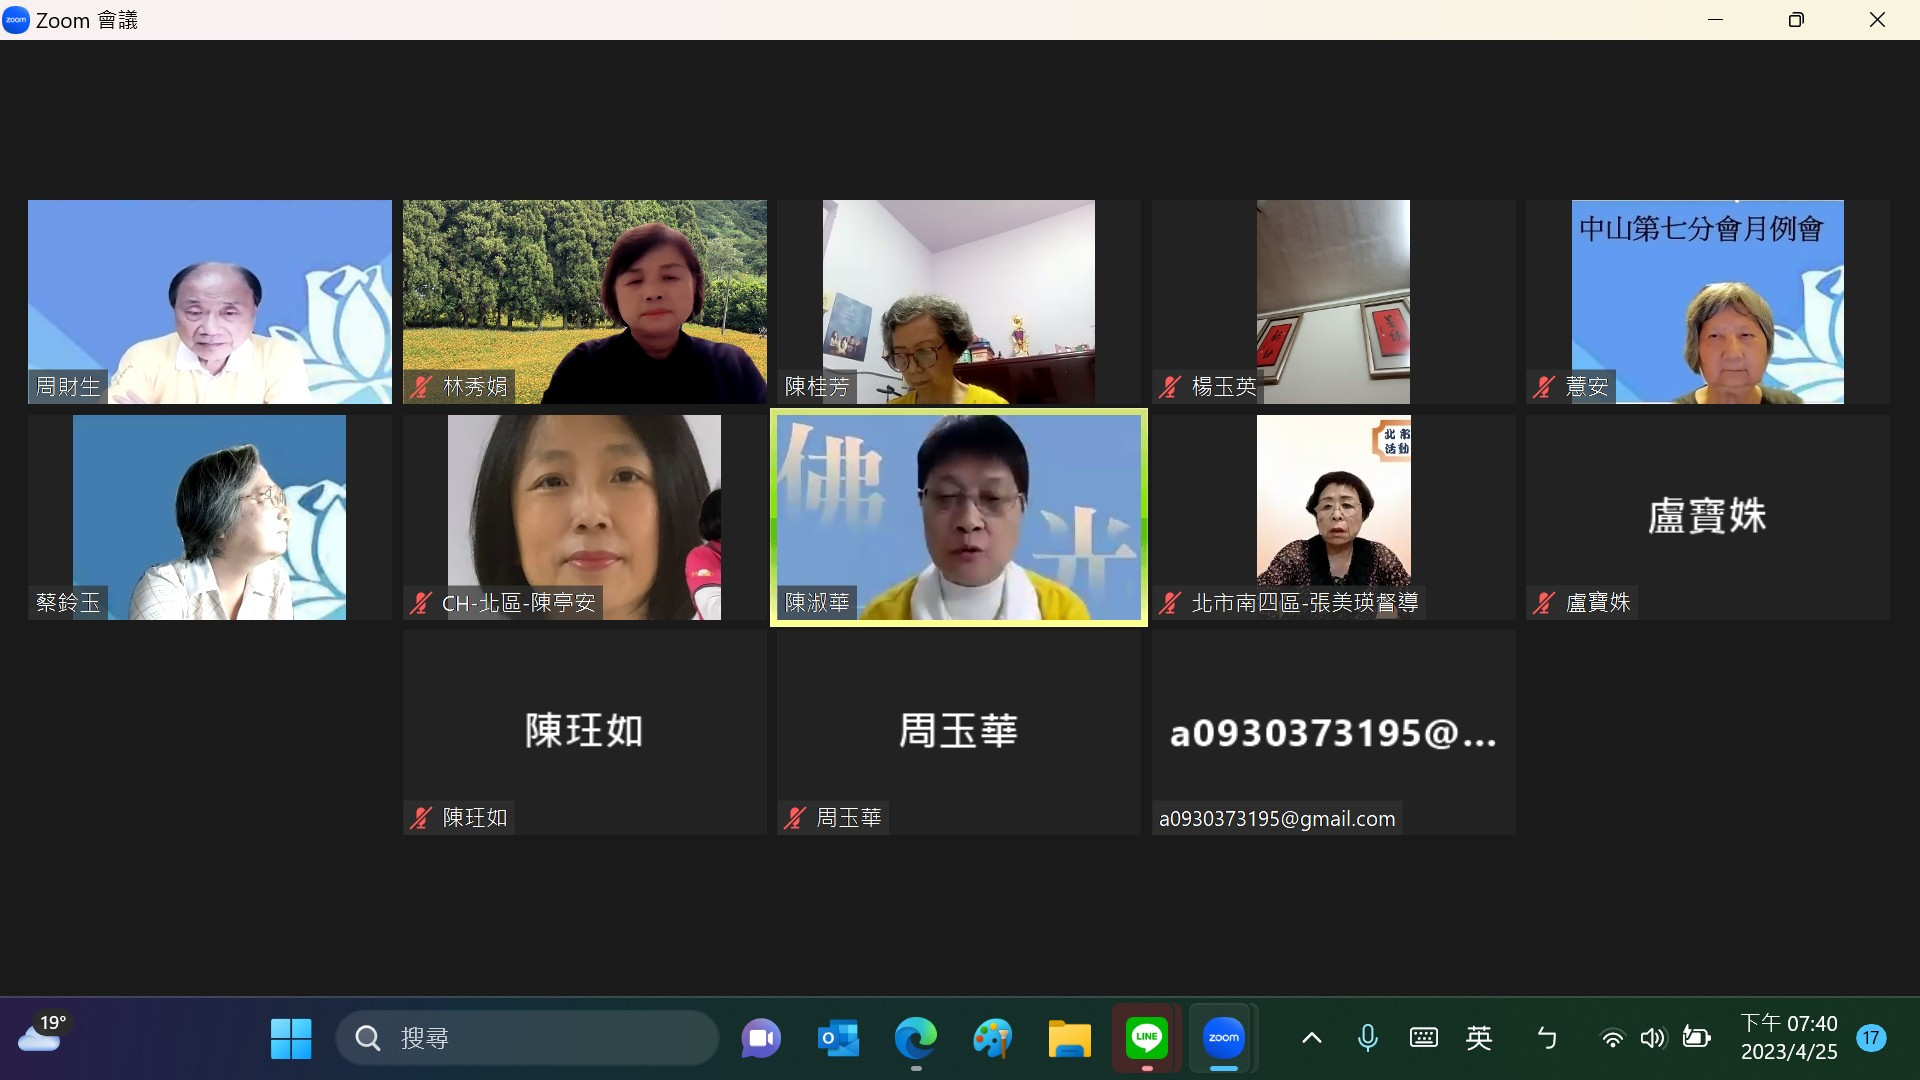
Task: Select active speaker 陳淑華 video tile
Action: [958, 517]
